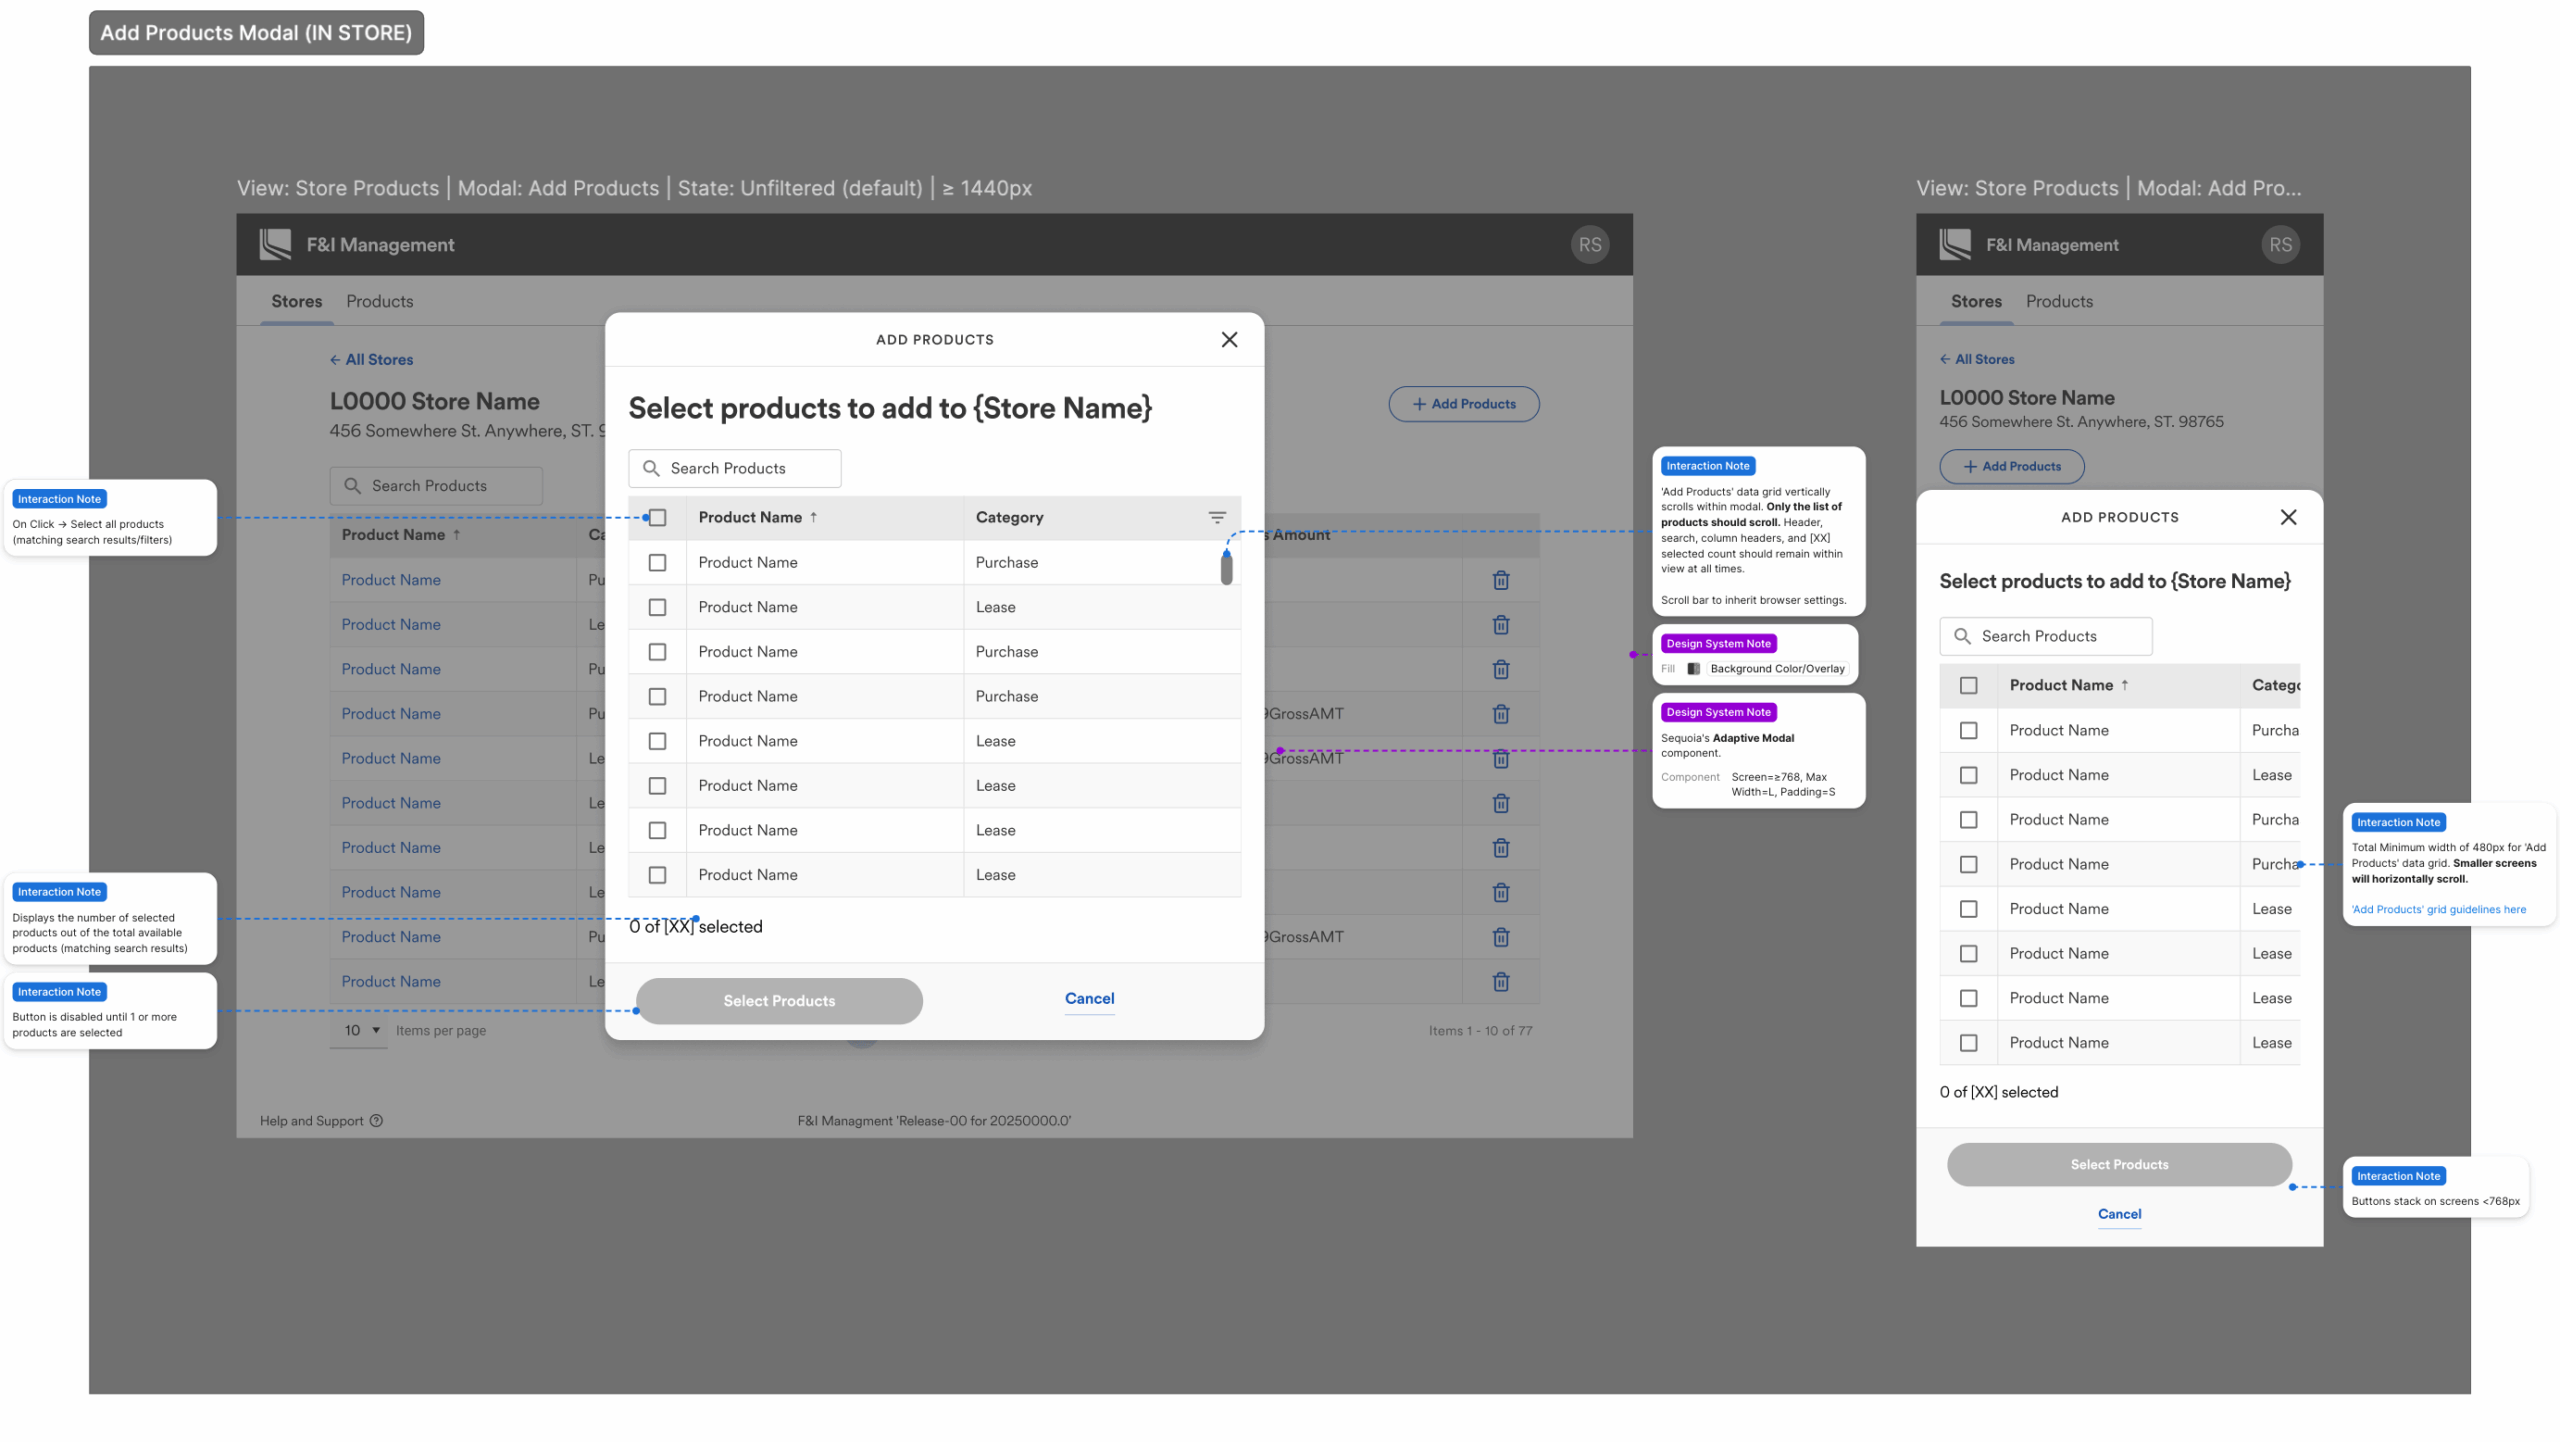Click the RS avatar in main header
Viewport: 2560px width, 1442px height.
tap(1589, 245)
